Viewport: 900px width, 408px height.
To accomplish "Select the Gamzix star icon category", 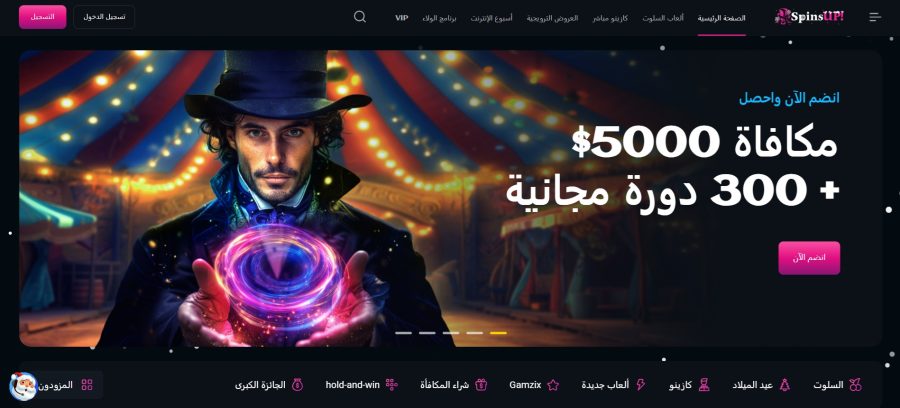I will (534, 385).
